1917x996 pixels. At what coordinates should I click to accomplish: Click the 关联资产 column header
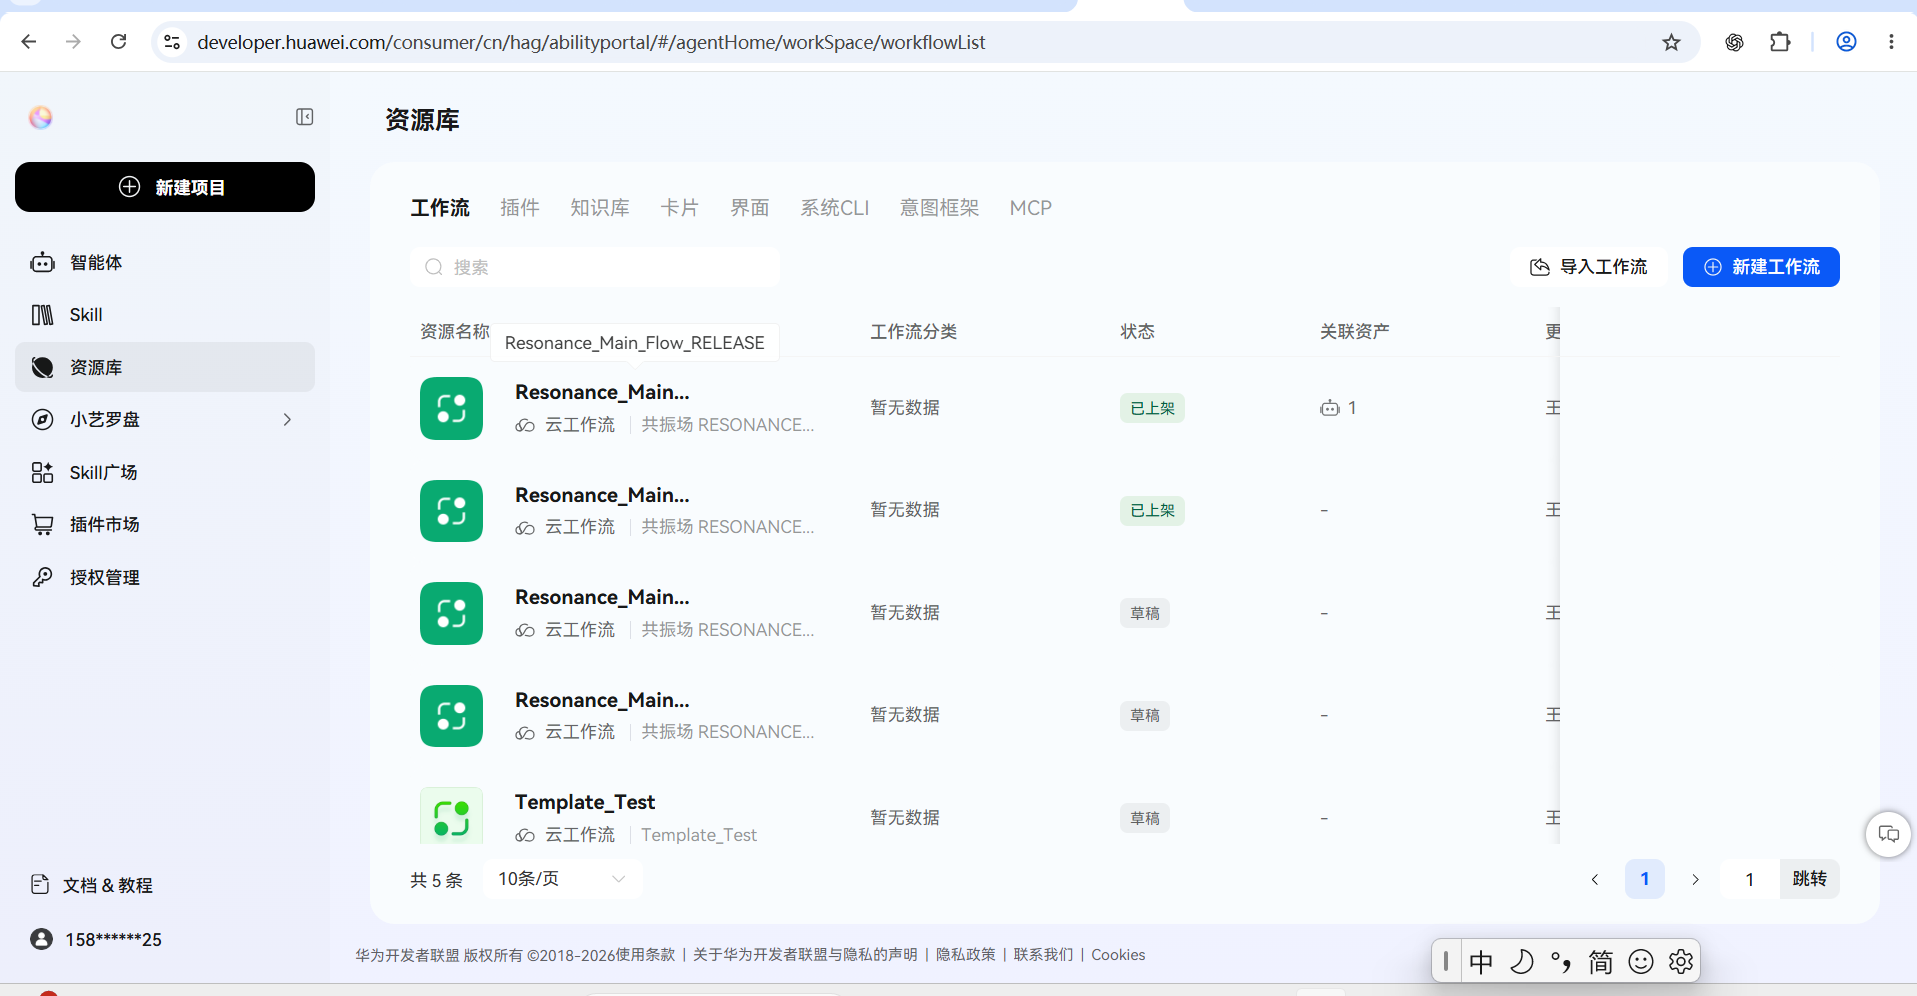coord(1355,331)
